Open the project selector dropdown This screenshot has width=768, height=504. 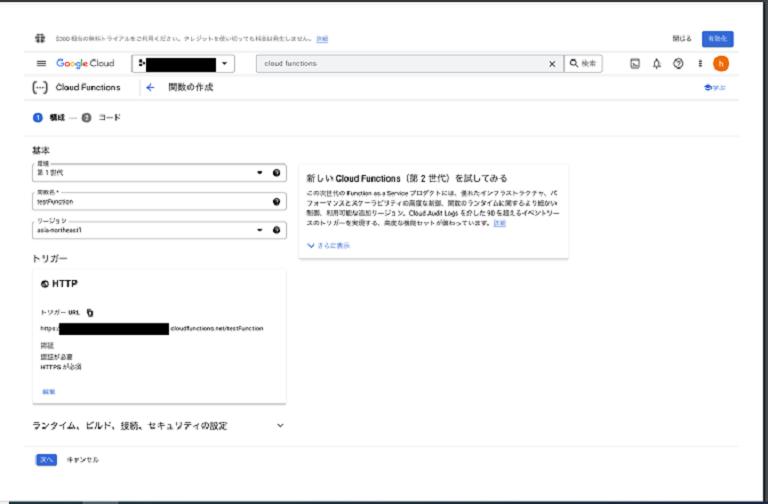click(x=183, y=64)
